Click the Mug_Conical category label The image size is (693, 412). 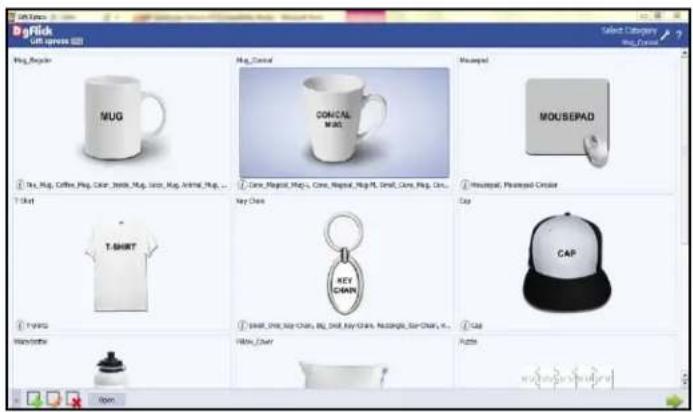255,60
